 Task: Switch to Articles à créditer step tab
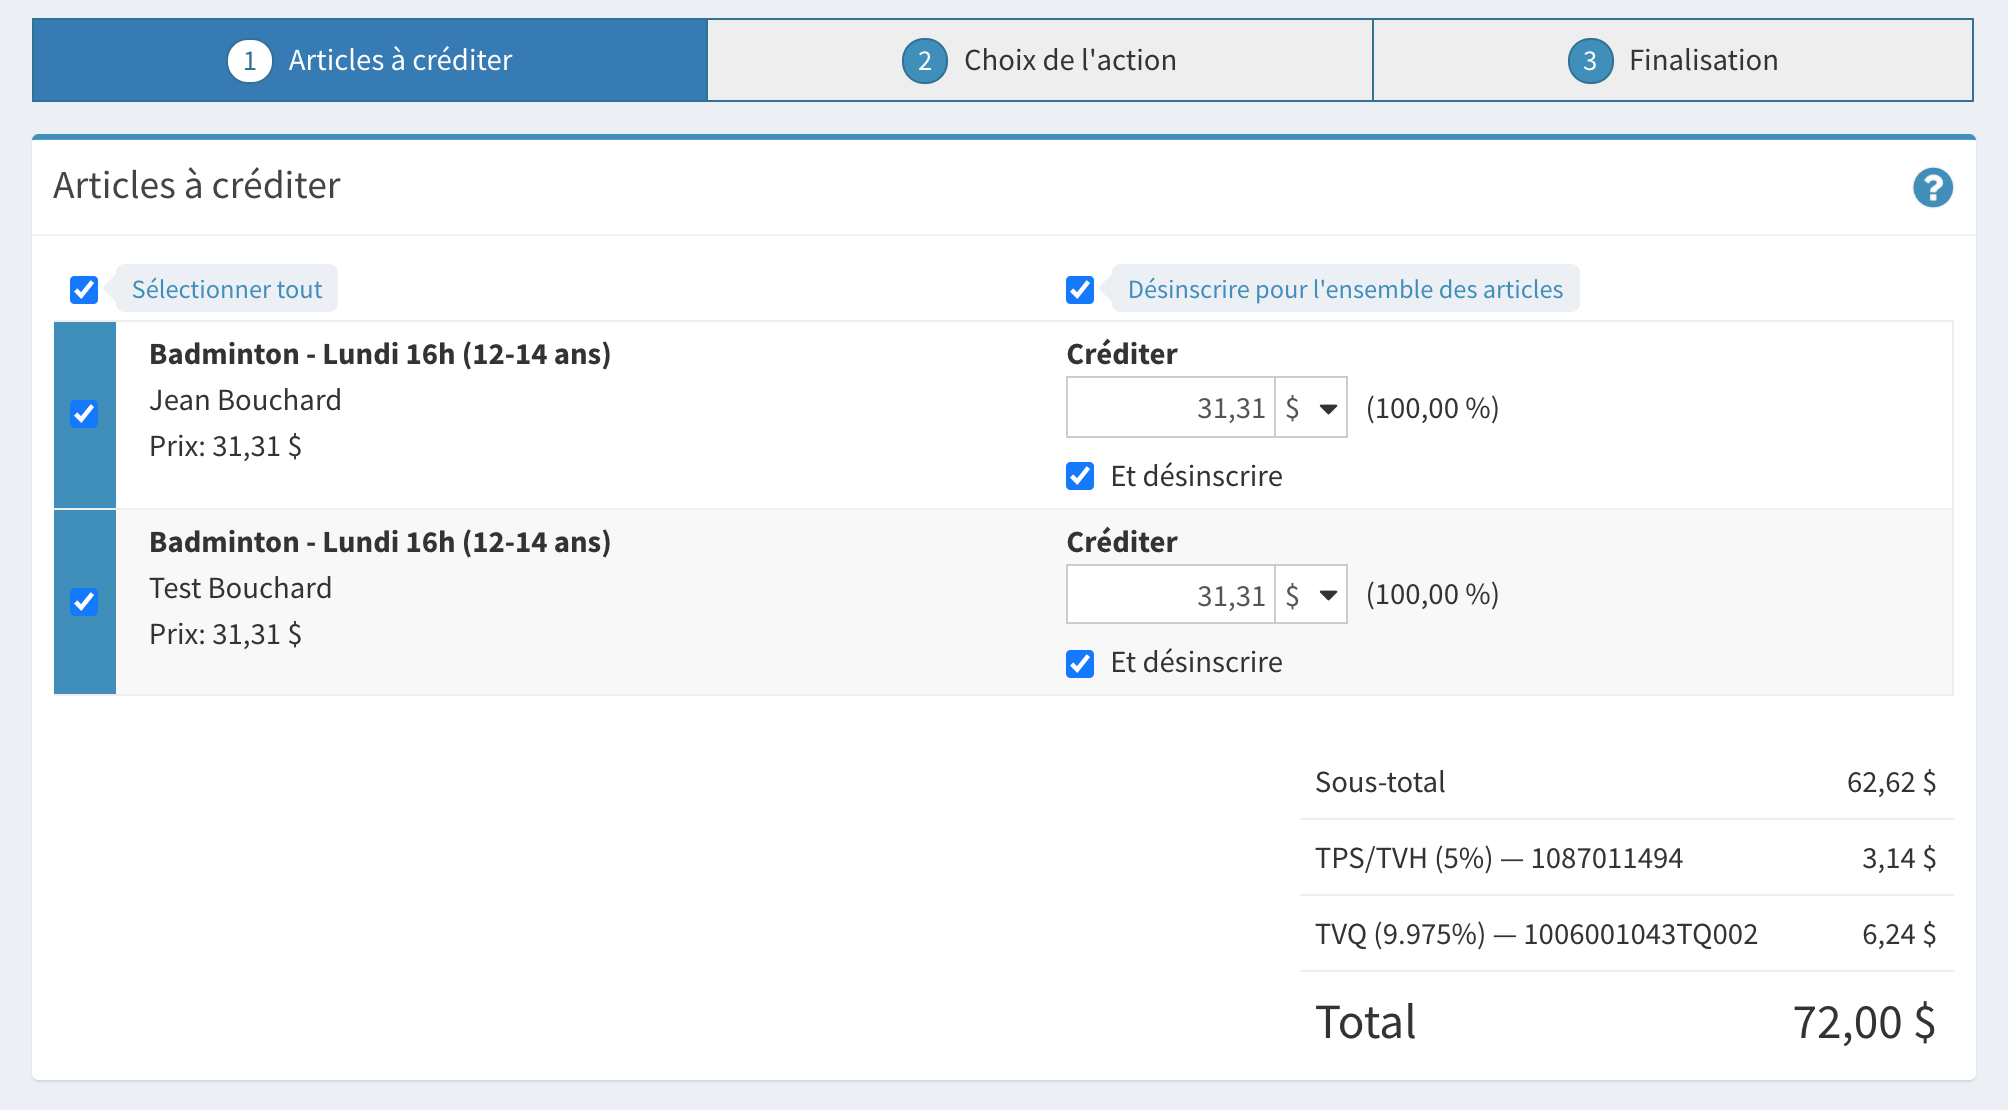click(x=370, y=60)
